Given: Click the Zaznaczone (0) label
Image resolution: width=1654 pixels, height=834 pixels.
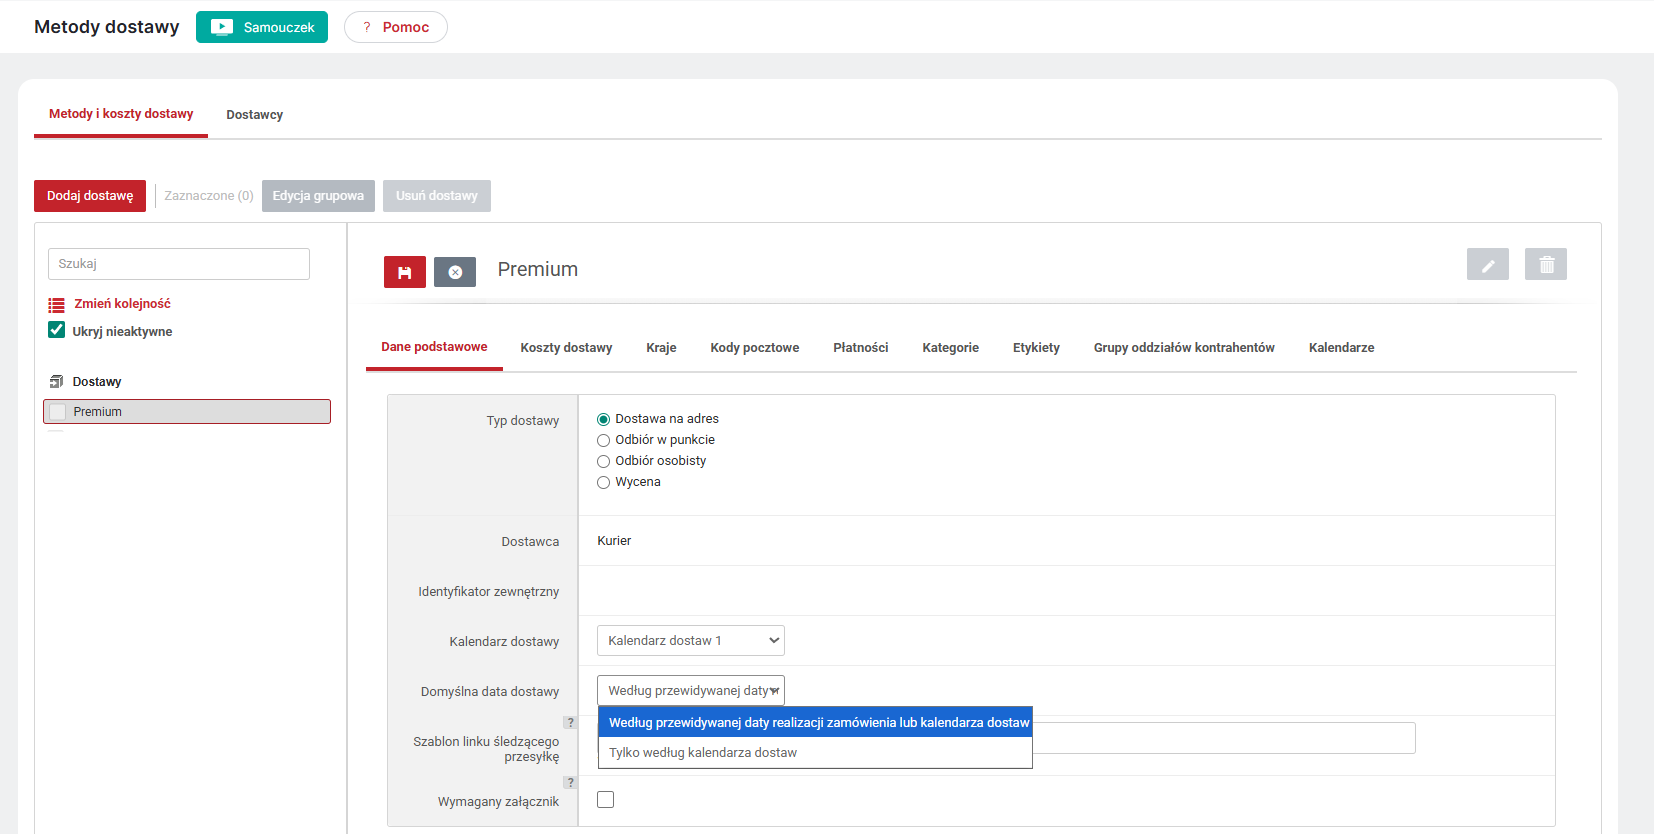Looking at the screenshot, I should 209,196.
